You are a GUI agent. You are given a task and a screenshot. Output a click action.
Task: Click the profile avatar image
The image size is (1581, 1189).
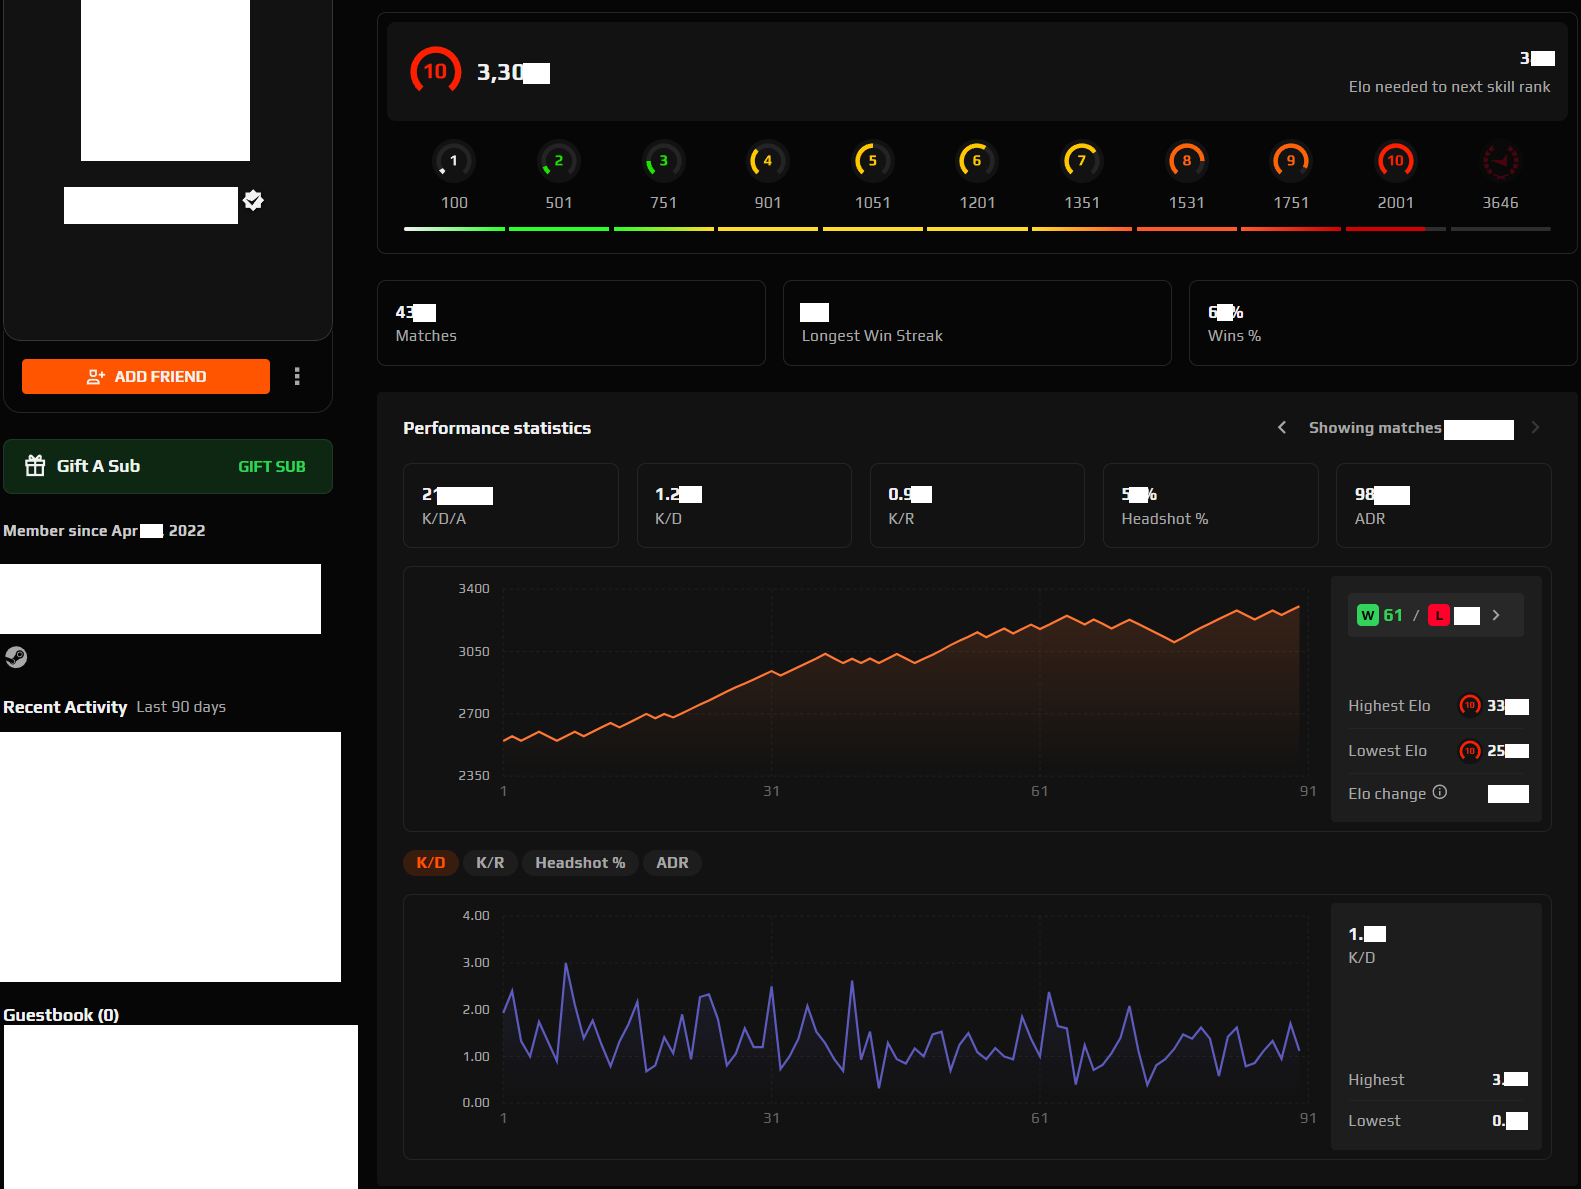[165, 80]
